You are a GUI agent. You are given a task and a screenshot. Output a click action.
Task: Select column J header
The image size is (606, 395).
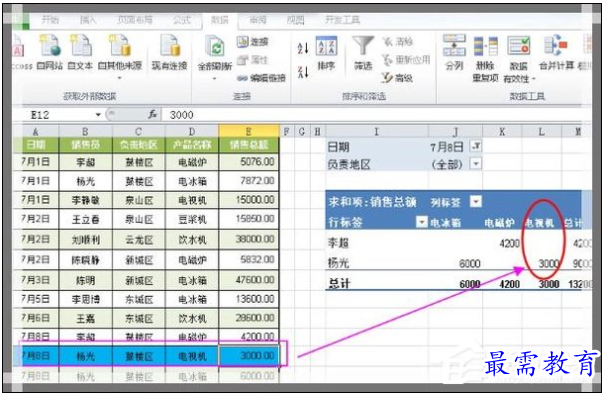[455, 132]
